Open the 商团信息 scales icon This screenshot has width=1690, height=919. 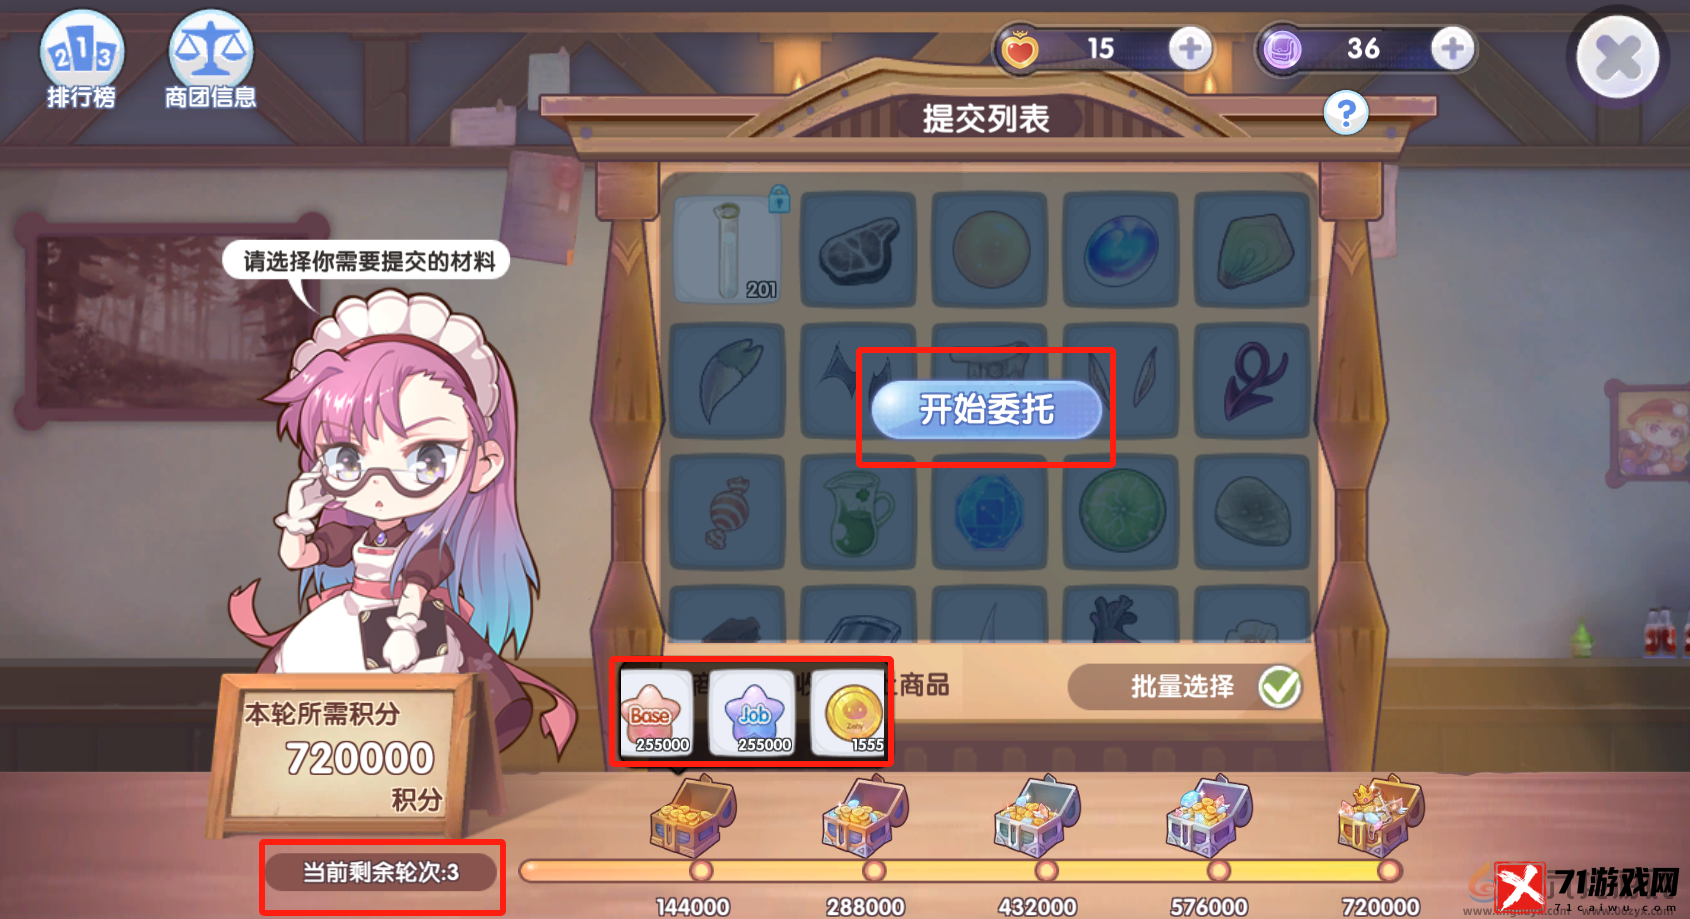[x=210, y=59]
